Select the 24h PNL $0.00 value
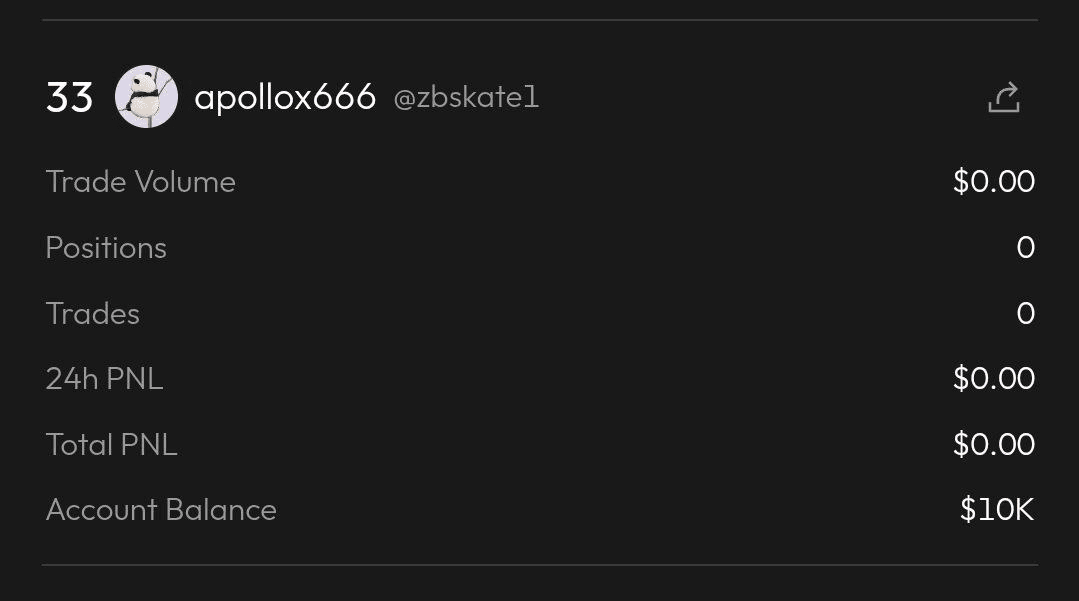Viewport: 1079px width, 601px height. [993, 379]
